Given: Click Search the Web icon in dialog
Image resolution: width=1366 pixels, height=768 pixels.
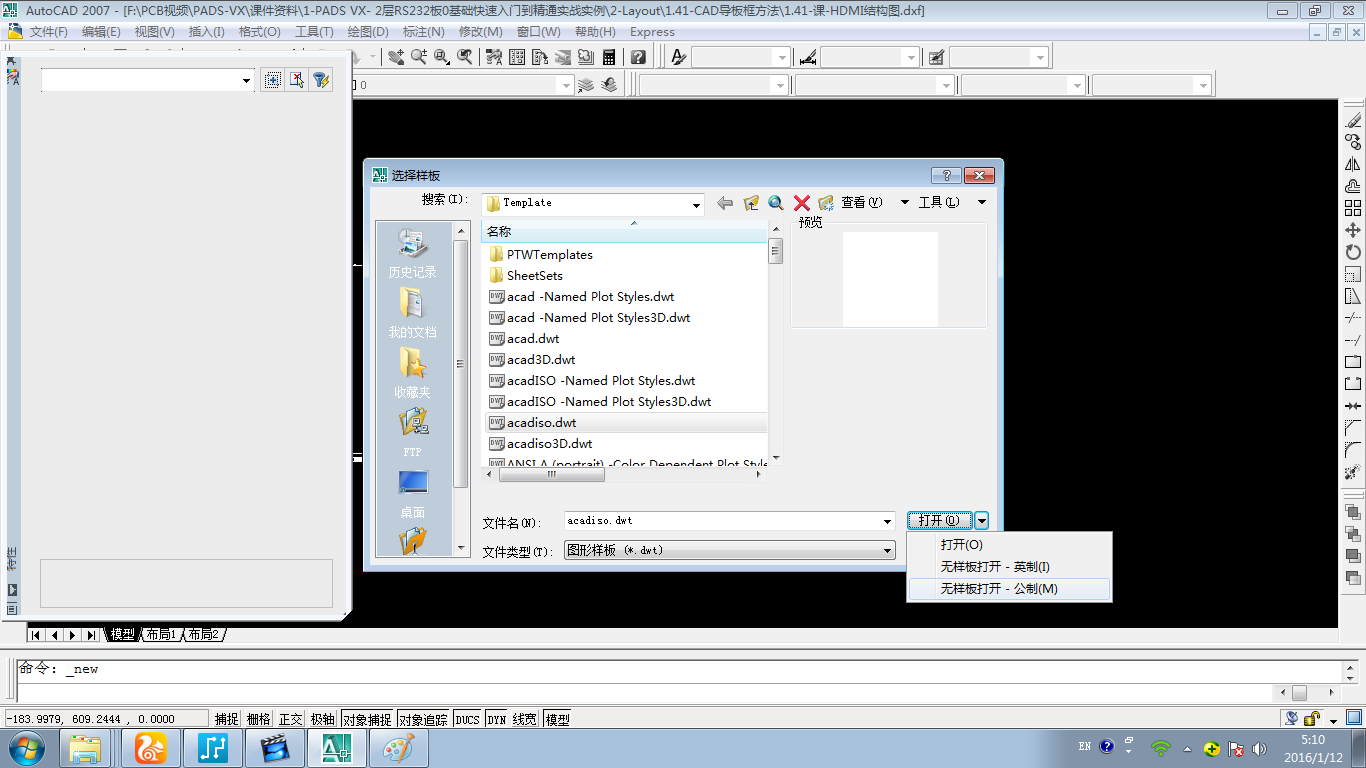Looking at the screenshot, I should click(x=776, y=203).
